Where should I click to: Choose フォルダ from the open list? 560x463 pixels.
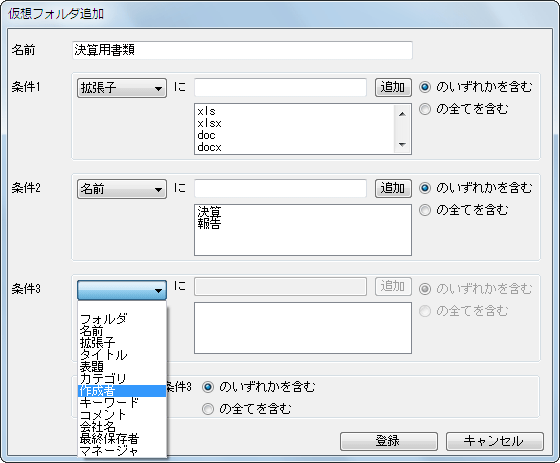point(122,319)
